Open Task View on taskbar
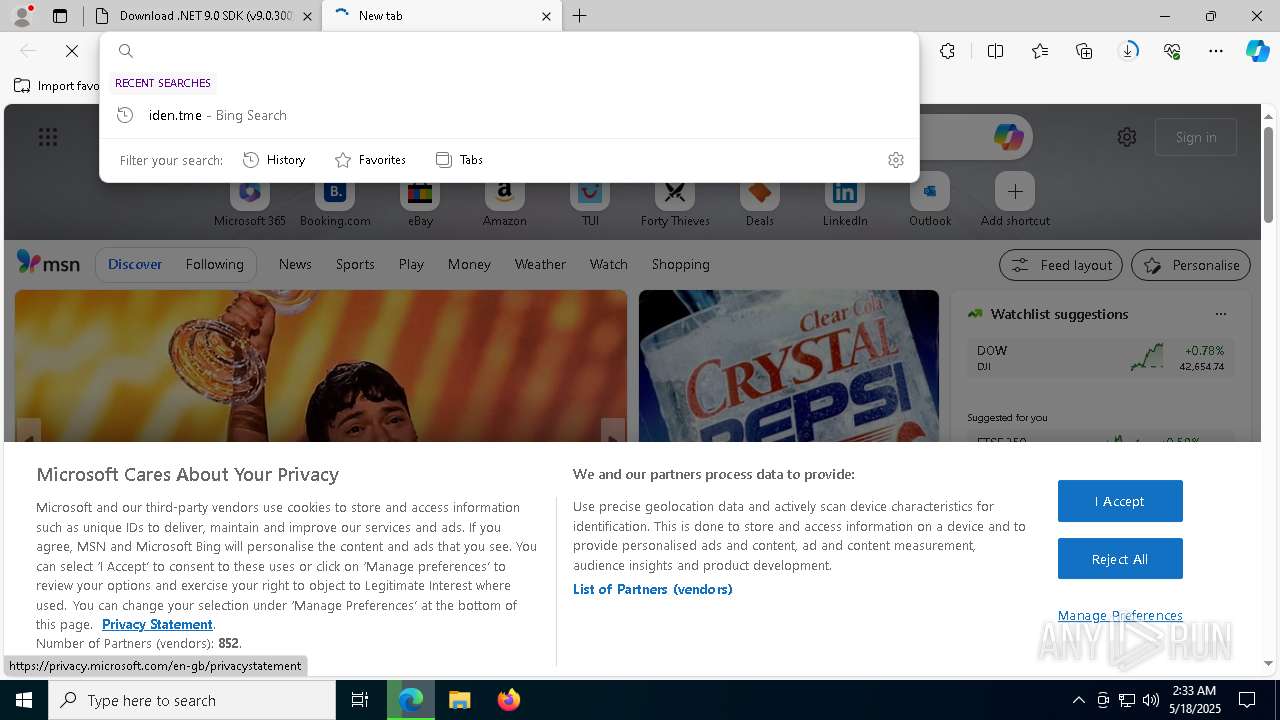1280x720 pixels. tap(360, 700)
